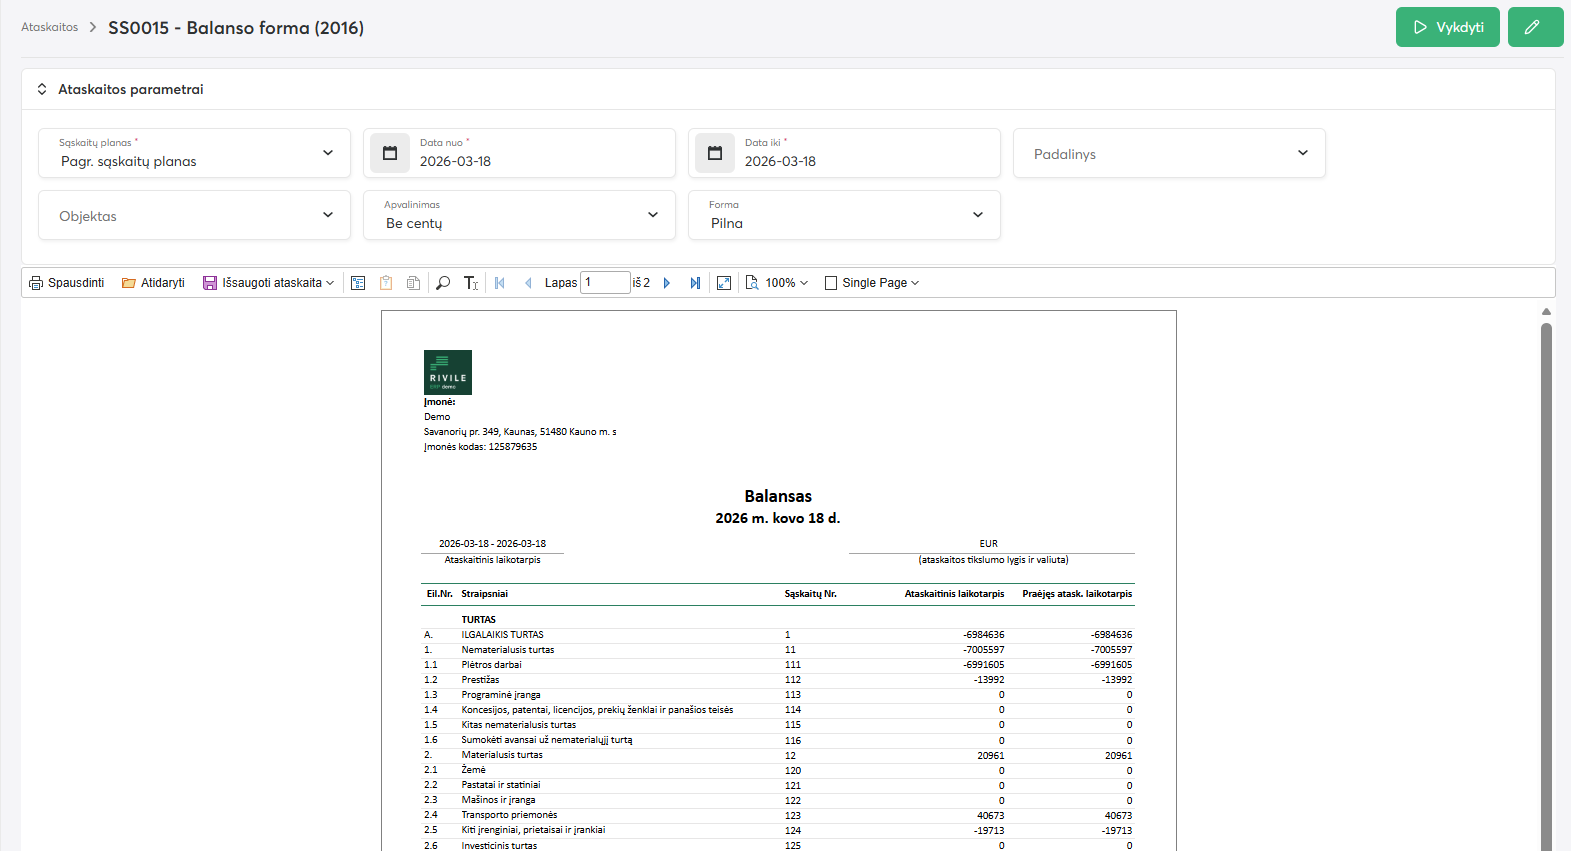Expand the Padalinys dropdown
1571x851 pixels.
pos(1168,153)
